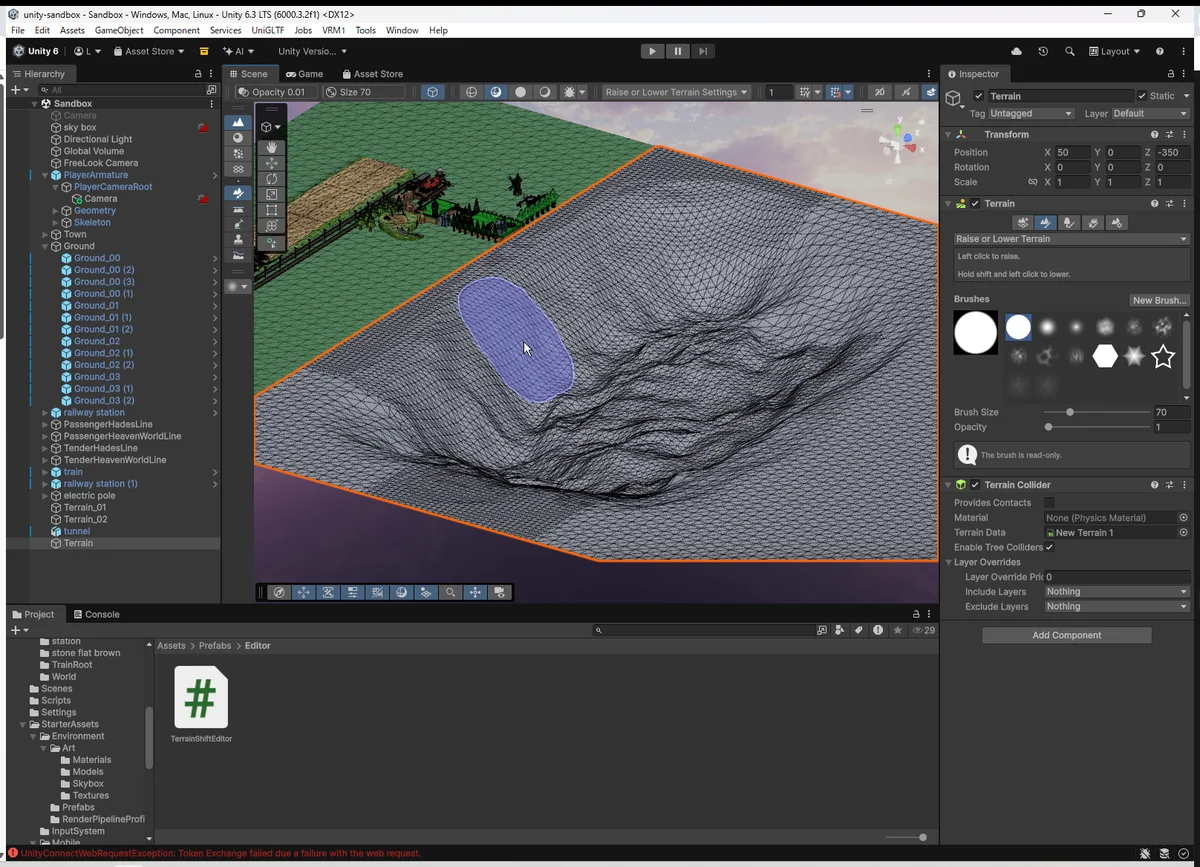The width and height of the screenshot is (1200, 867).
Task: Open the Tag dropdown showing Untagged
Action: click(1031, 114)
